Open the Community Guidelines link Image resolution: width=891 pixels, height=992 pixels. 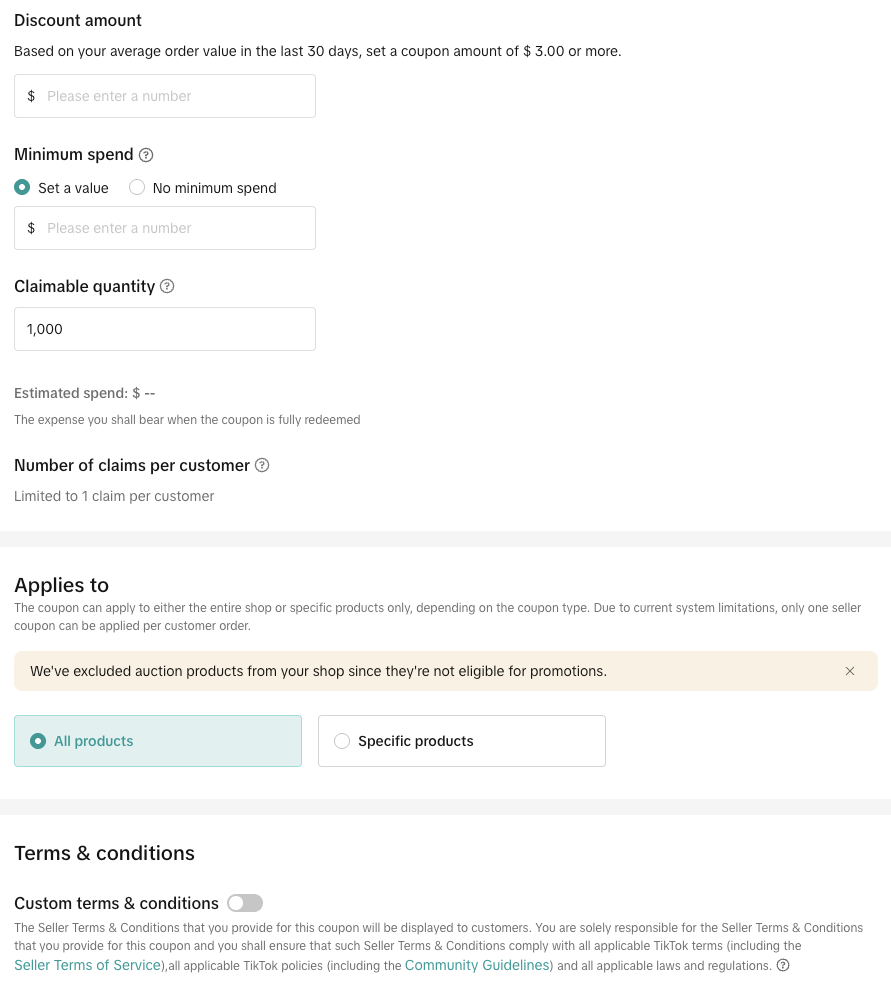pyautogui.click(x=478, y=965)
